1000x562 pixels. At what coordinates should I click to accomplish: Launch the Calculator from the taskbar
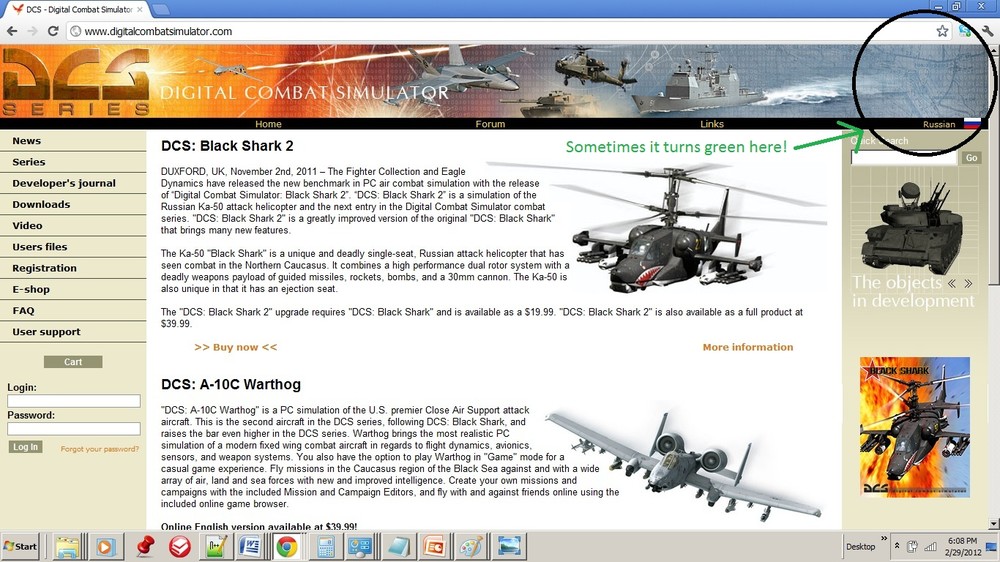(x=325, y=547)
